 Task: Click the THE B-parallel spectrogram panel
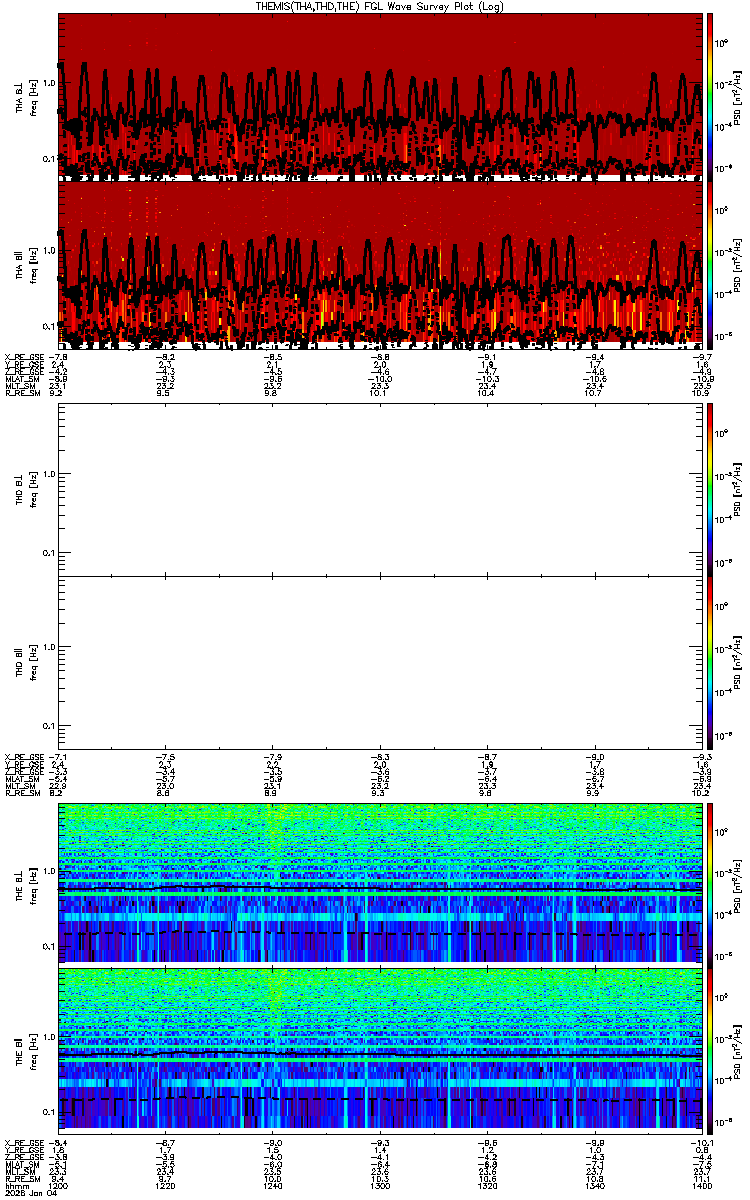click(381, 1052)
